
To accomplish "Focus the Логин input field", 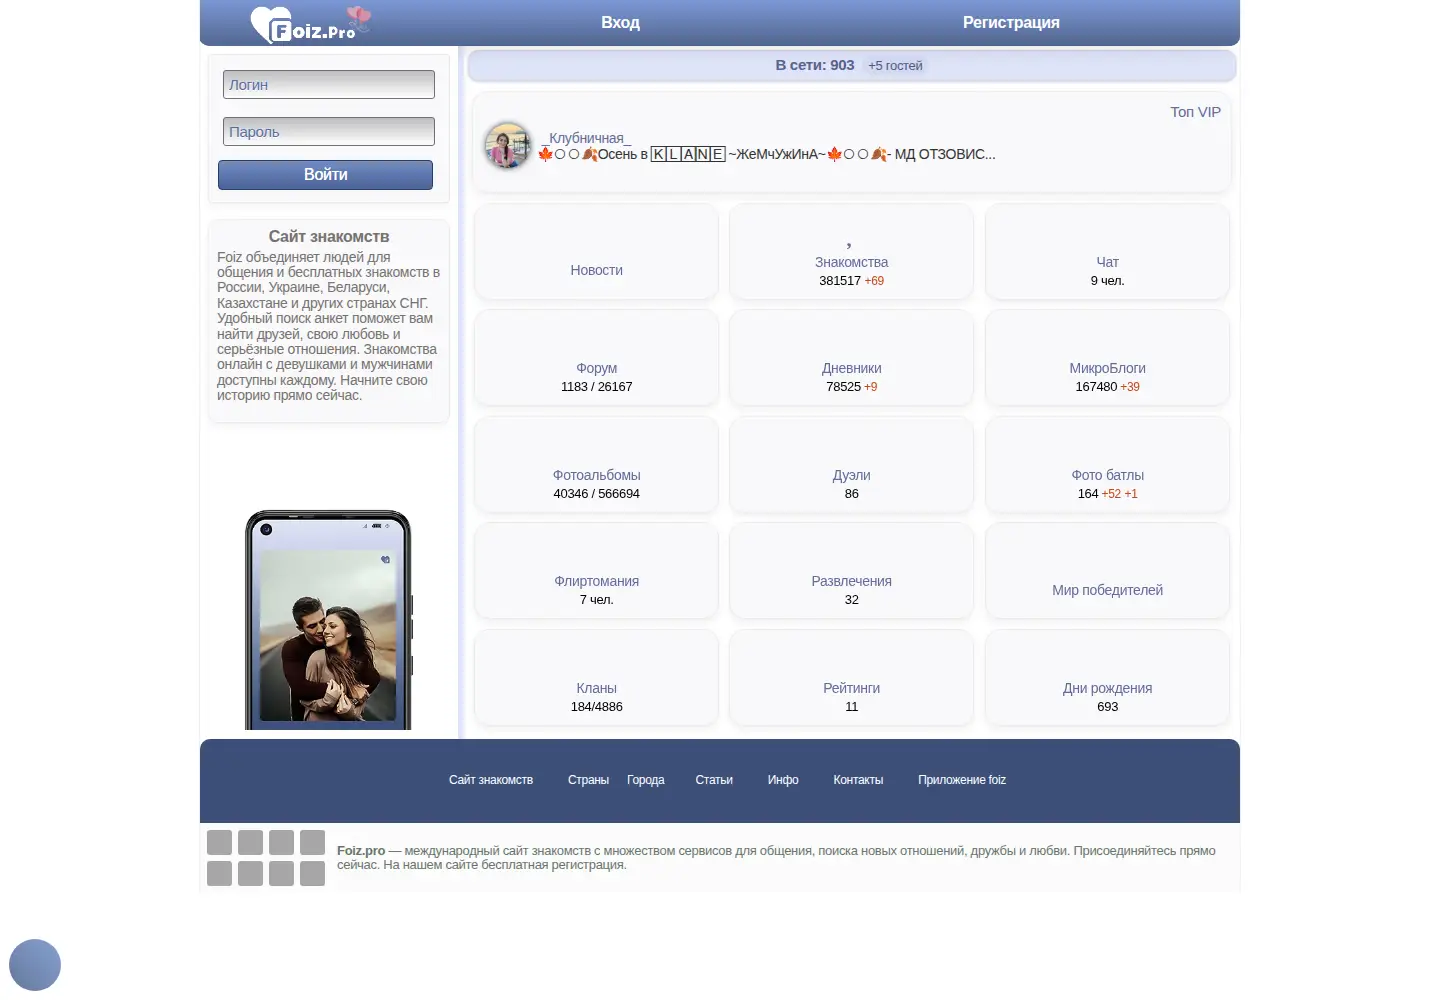I will (x=329, y=85).
